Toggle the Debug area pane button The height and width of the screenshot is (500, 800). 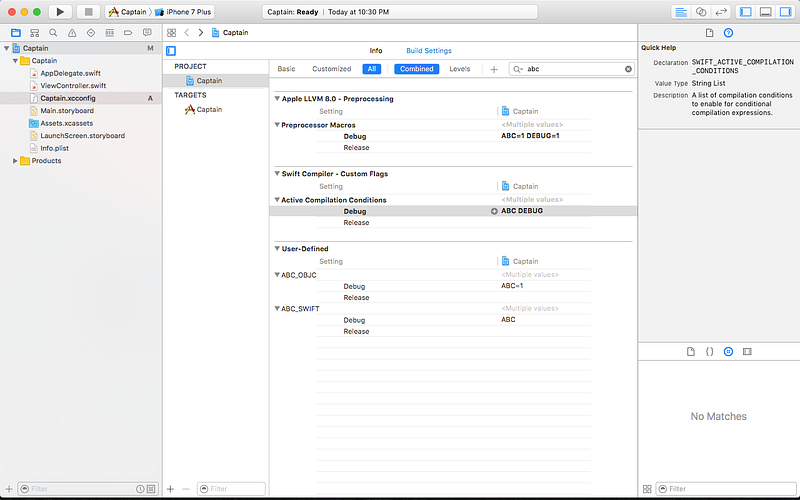[765, 12]
